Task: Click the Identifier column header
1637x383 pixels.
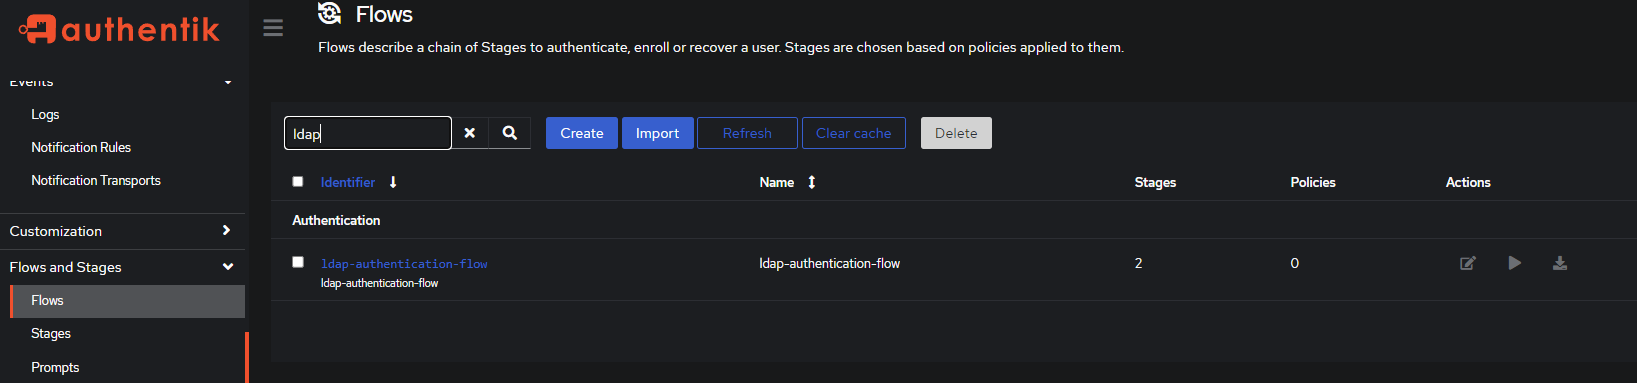Action: point(348,182)
